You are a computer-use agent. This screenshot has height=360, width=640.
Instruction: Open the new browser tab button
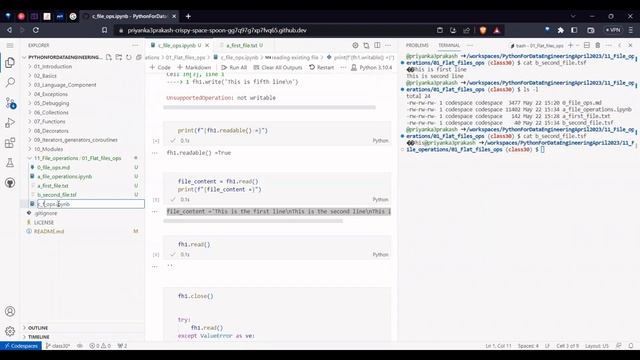click(188, 16)
